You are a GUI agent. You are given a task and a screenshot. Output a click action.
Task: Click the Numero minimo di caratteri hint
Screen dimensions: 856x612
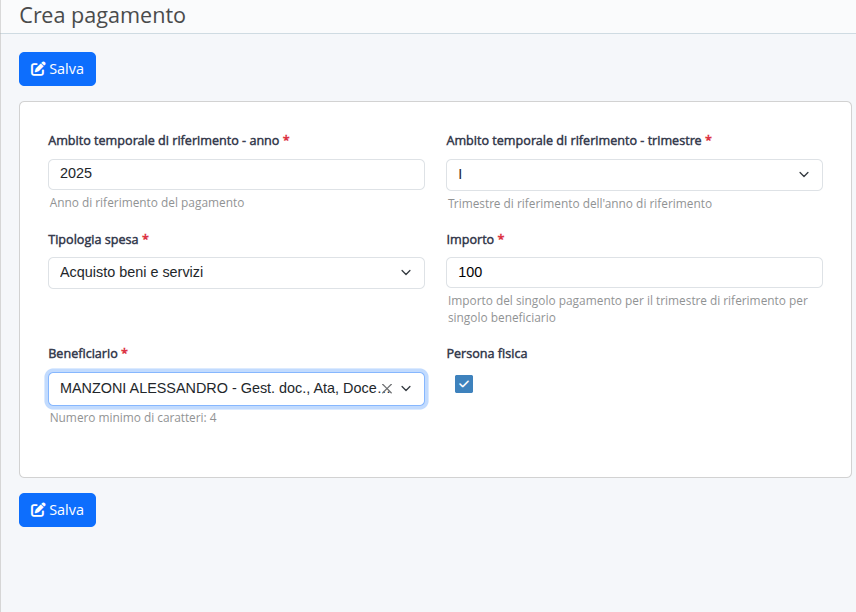tap(133, 418)
